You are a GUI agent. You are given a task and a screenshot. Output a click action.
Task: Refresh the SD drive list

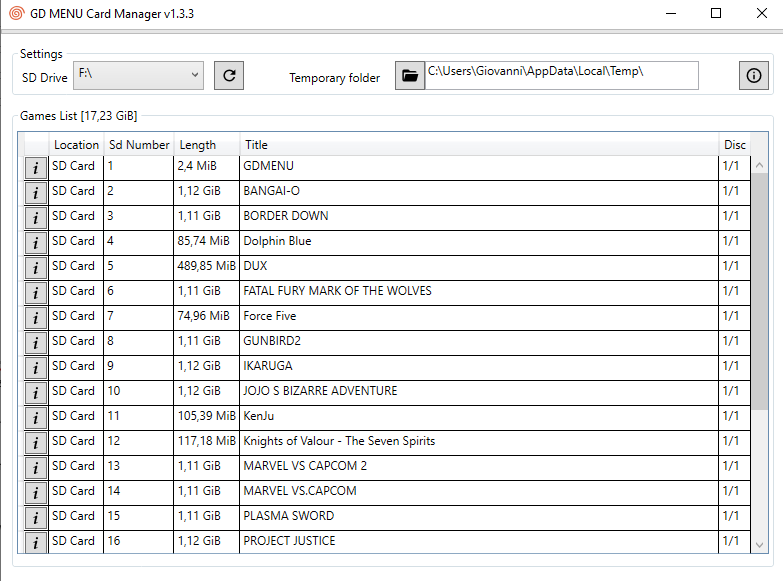point(229,75)
